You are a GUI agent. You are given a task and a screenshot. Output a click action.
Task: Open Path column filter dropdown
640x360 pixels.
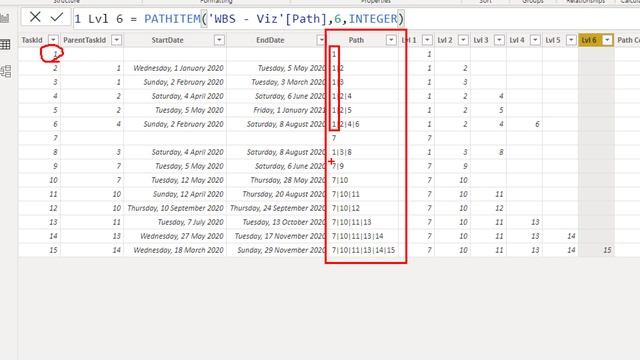coord(391,40)
